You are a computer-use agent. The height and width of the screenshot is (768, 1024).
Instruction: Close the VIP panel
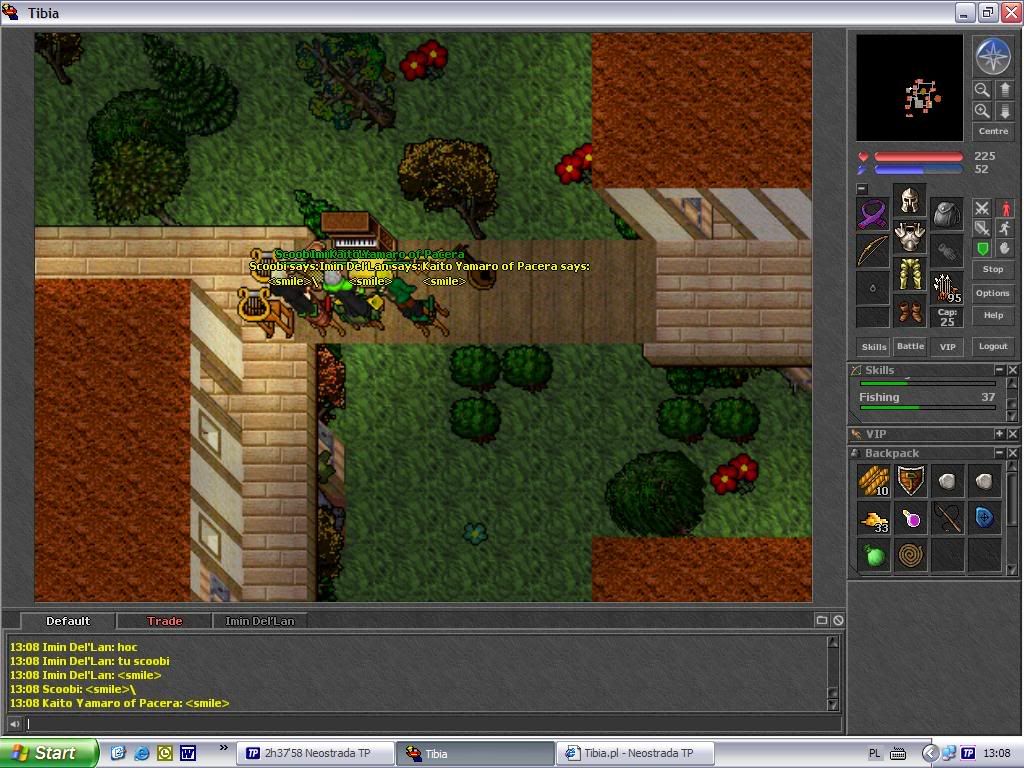(x=1012, y=434)
